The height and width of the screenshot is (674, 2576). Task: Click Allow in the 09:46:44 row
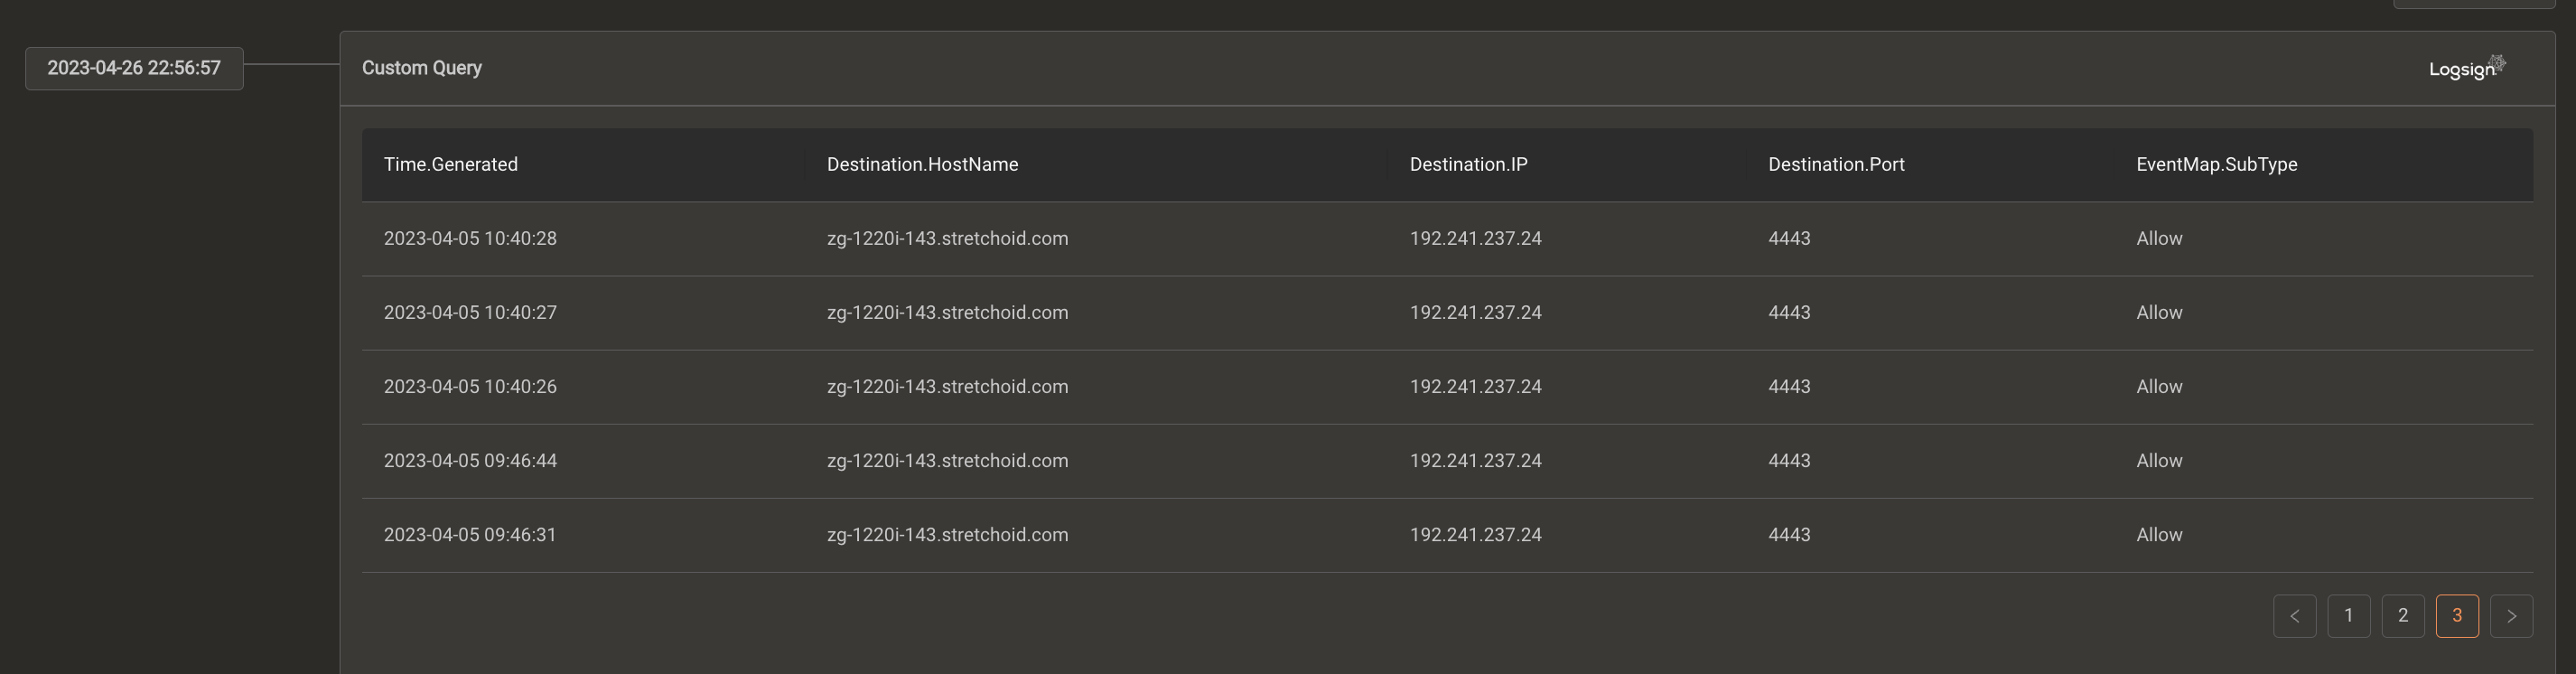coord(2159,460)
